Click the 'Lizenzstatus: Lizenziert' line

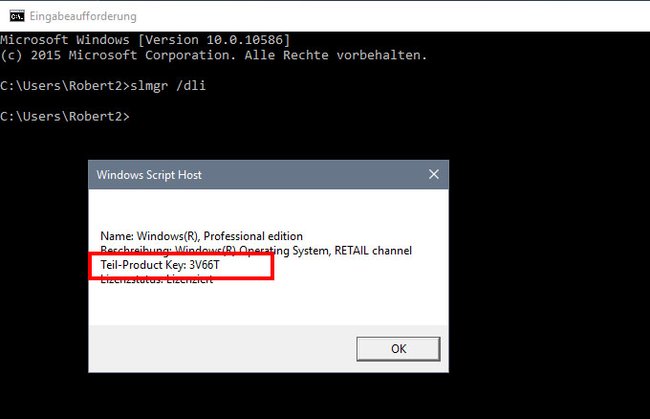(157, 279)
